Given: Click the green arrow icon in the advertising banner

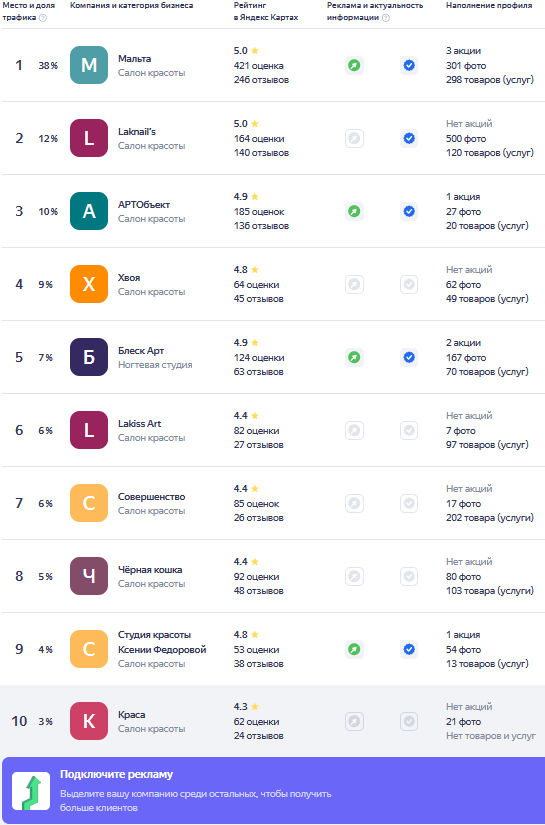Looking at the screenshot, I should click(x=31, y=791).
